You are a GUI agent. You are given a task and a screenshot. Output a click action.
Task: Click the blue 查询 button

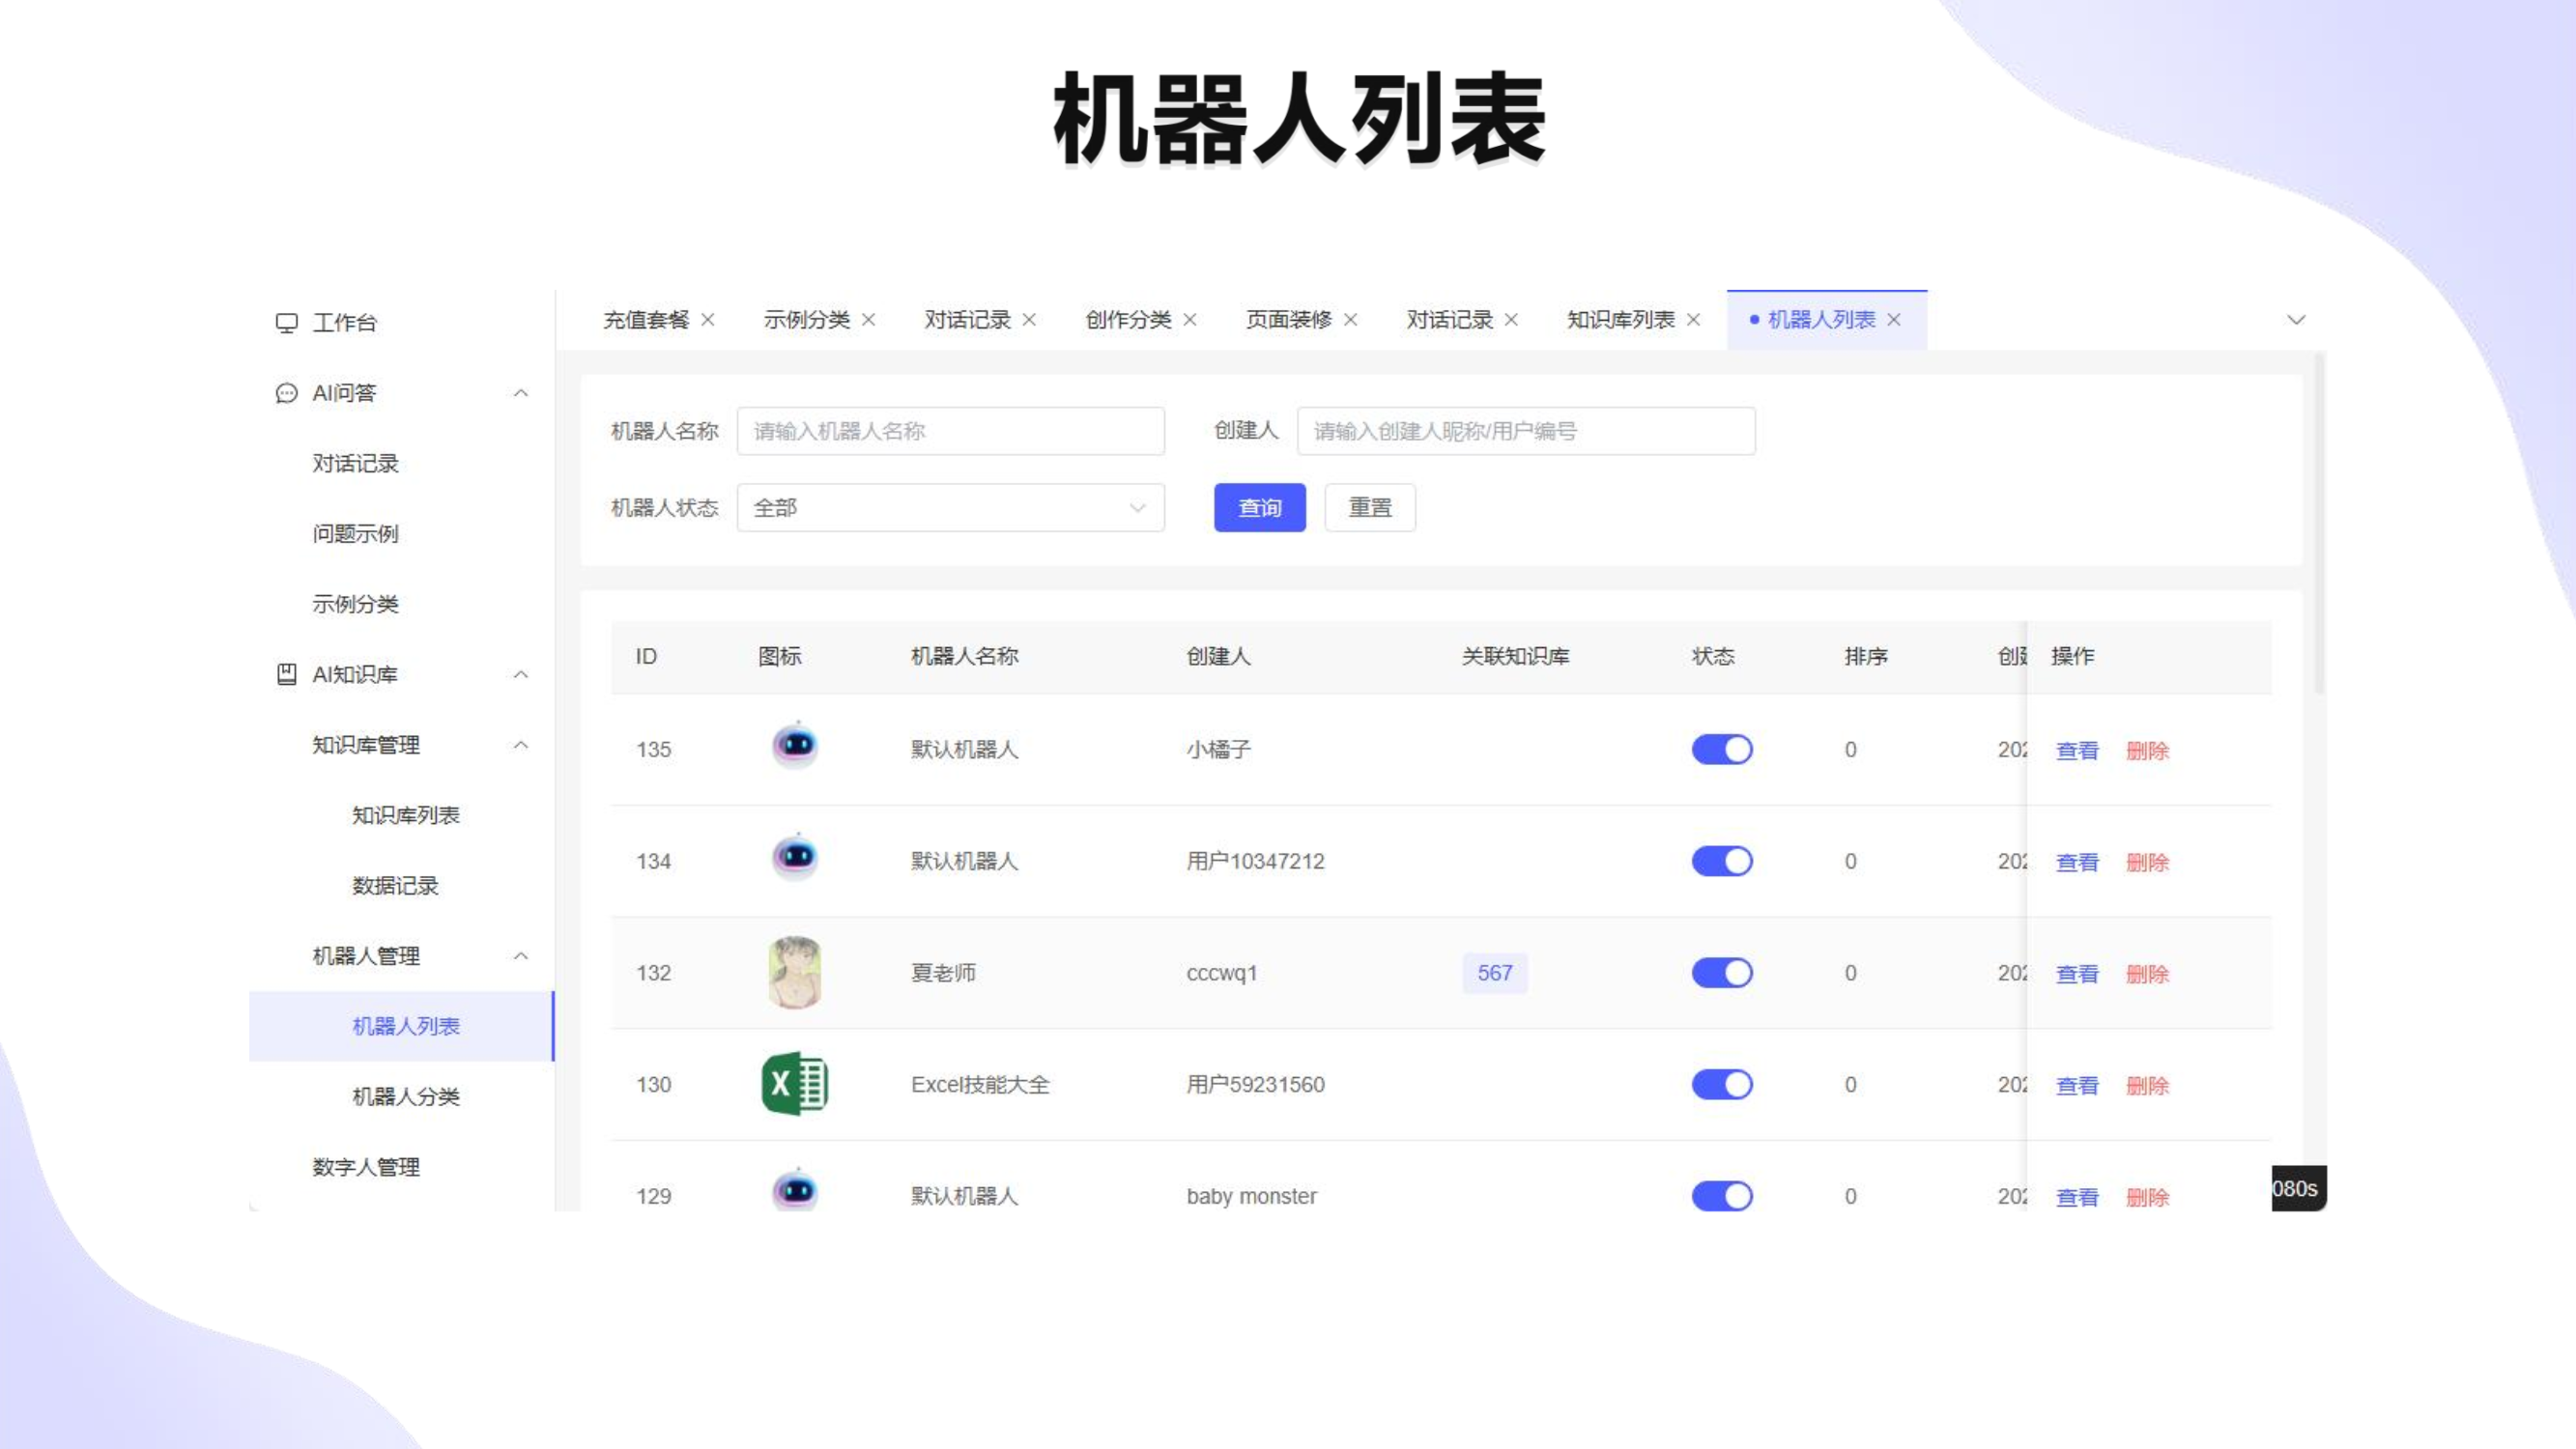point(1259,508)
